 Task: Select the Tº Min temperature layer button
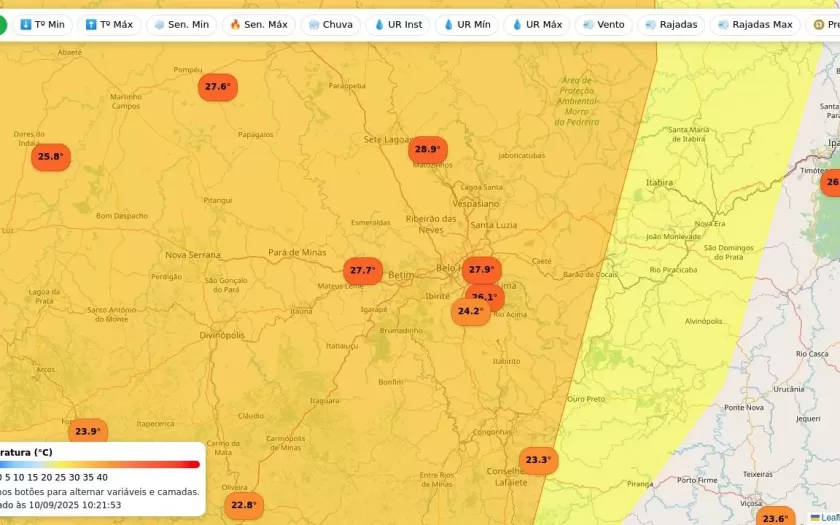[42, 24]
